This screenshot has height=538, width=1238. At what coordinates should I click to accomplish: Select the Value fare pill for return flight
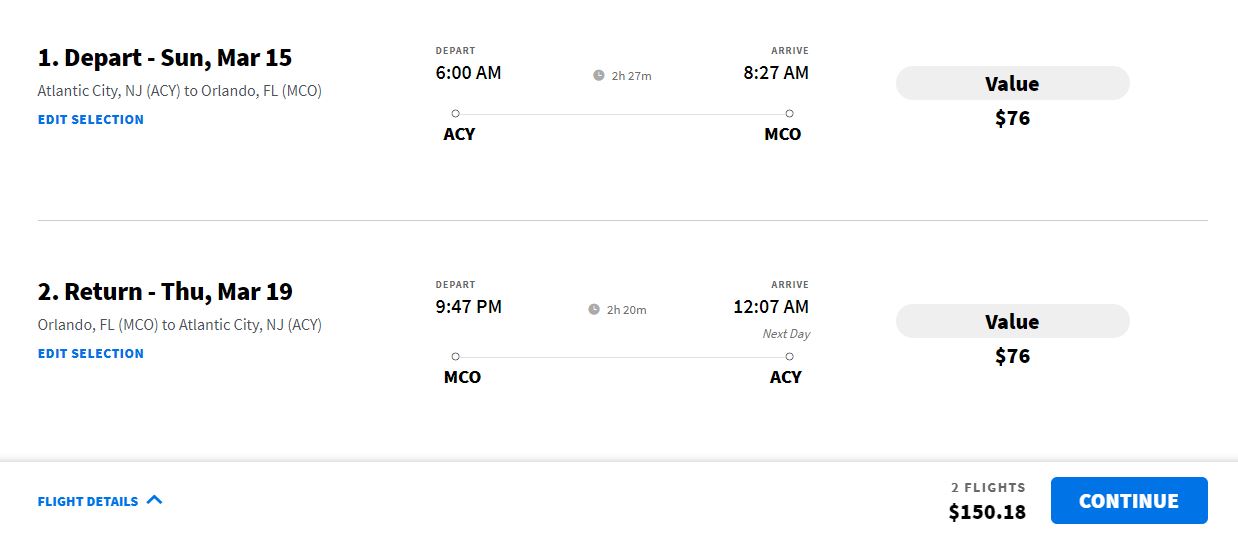1012,322
